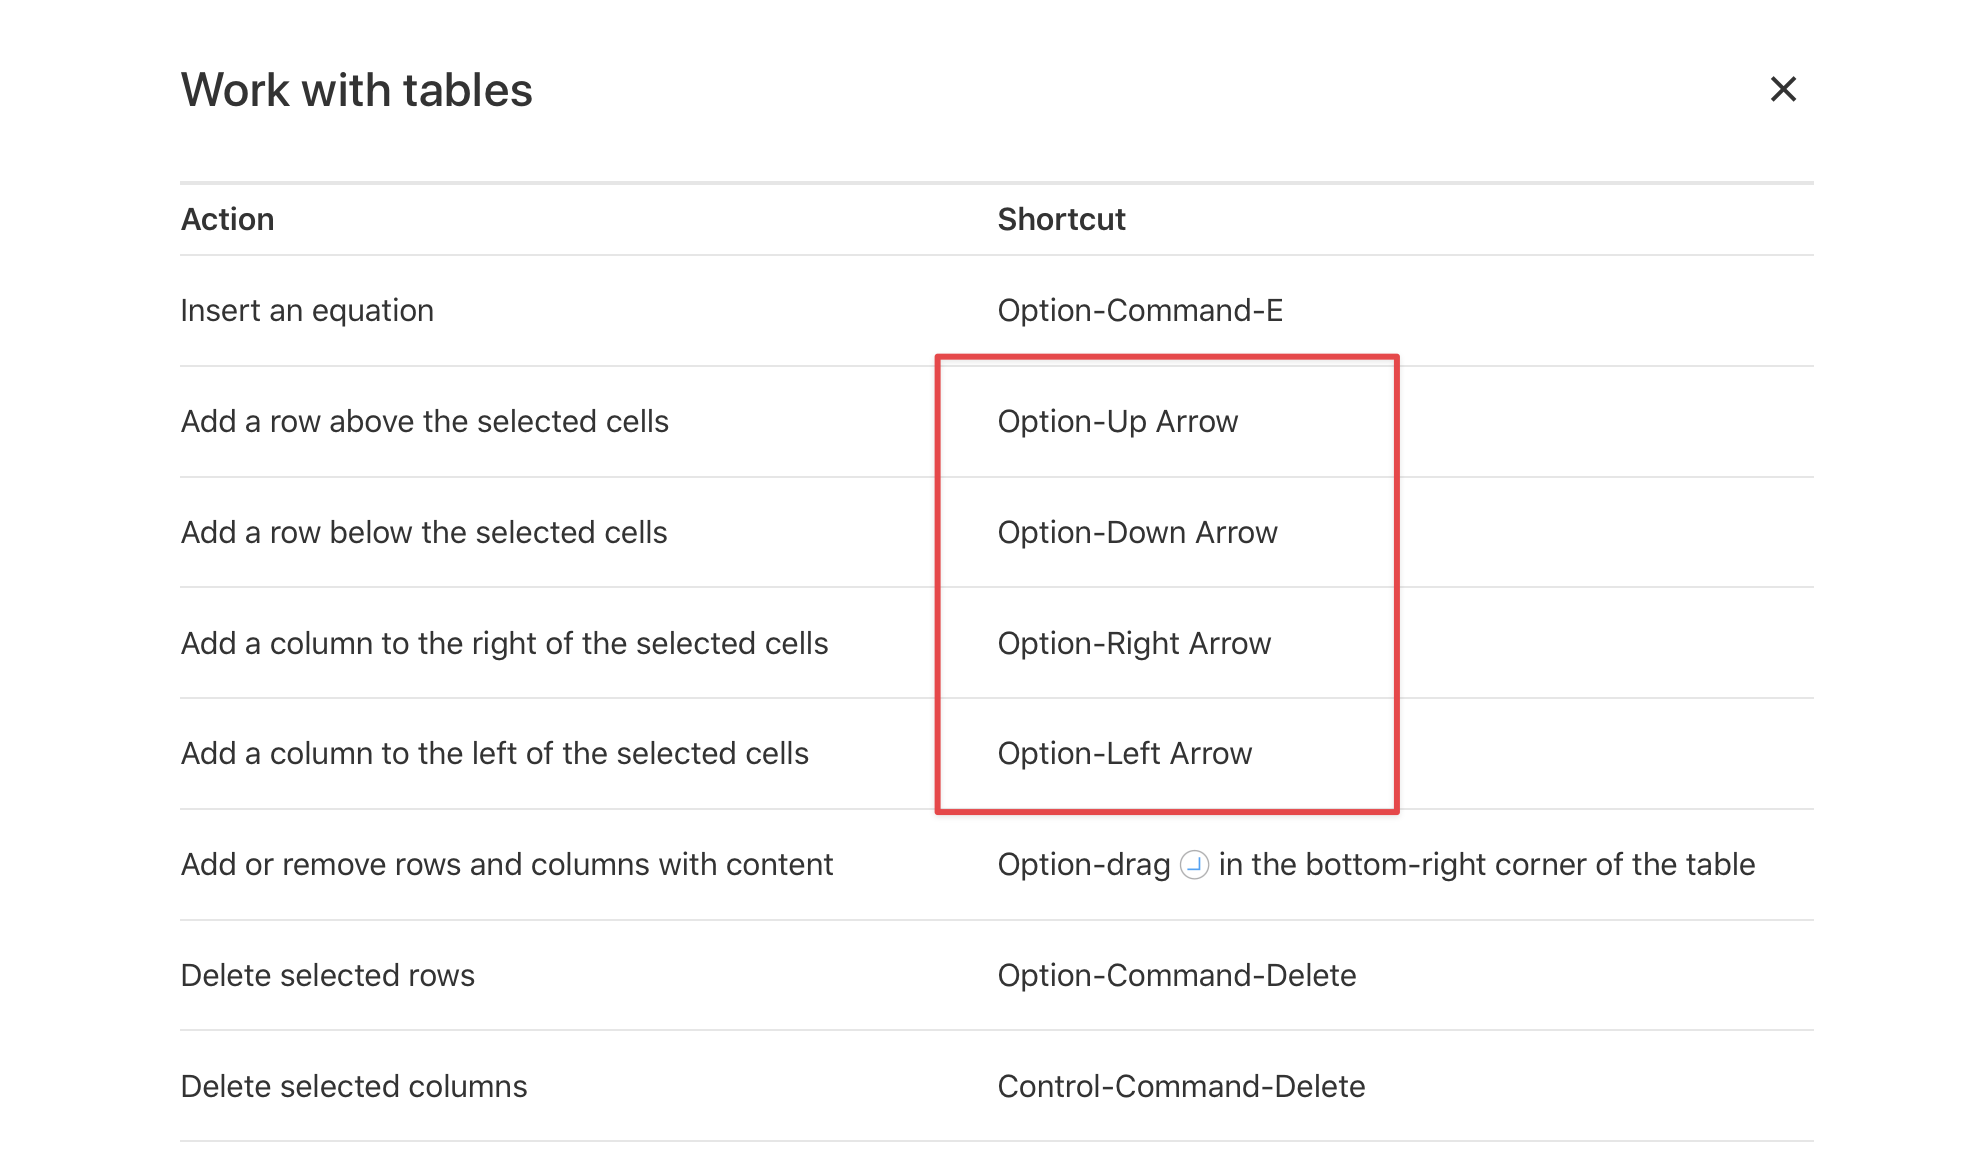Viewport: 1984px width, 1164px height.
Task: Click the Option-Command-Delete shortcut
Action: [x=1177, y=976]
